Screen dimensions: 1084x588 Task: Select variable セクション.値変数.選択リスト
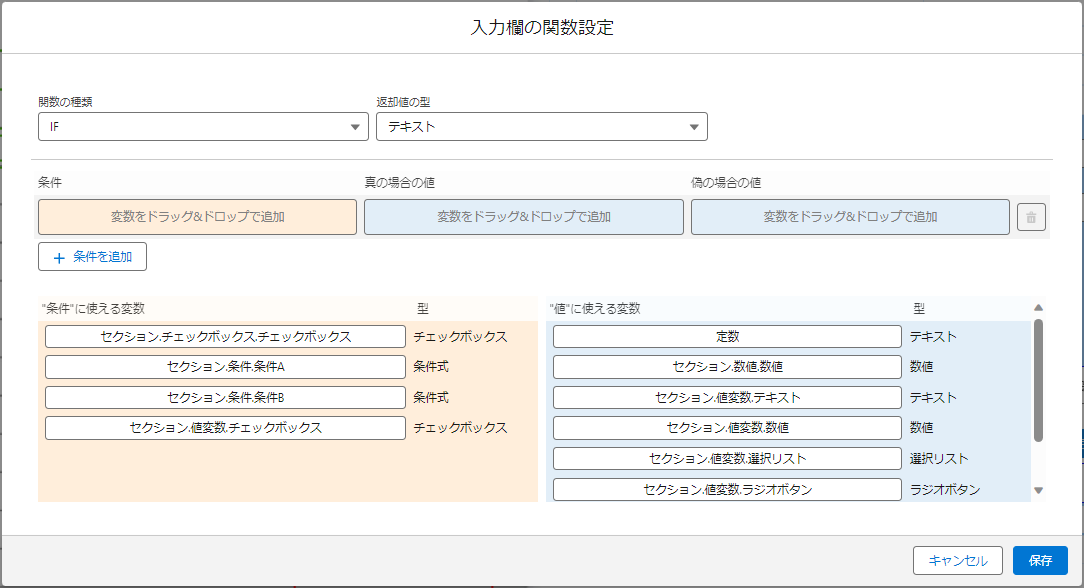(727, 458)
